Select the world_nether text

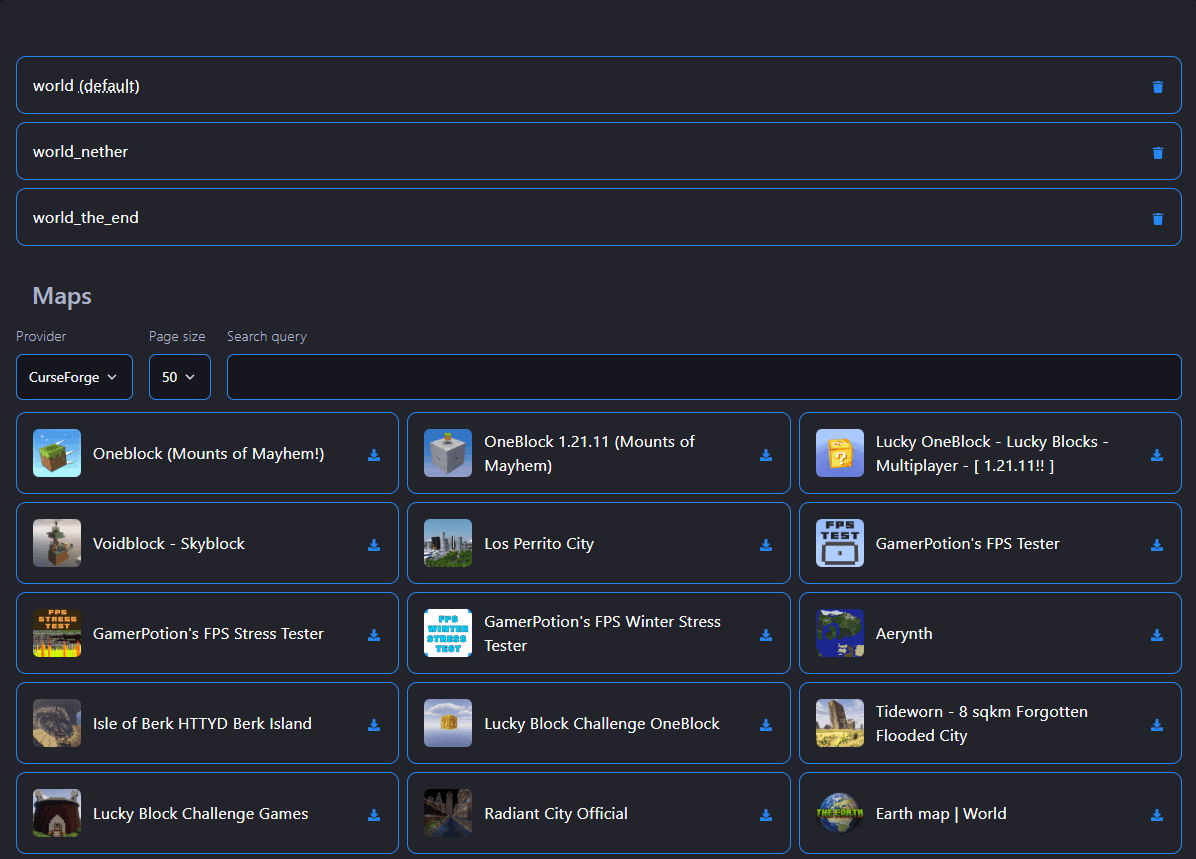80,152
